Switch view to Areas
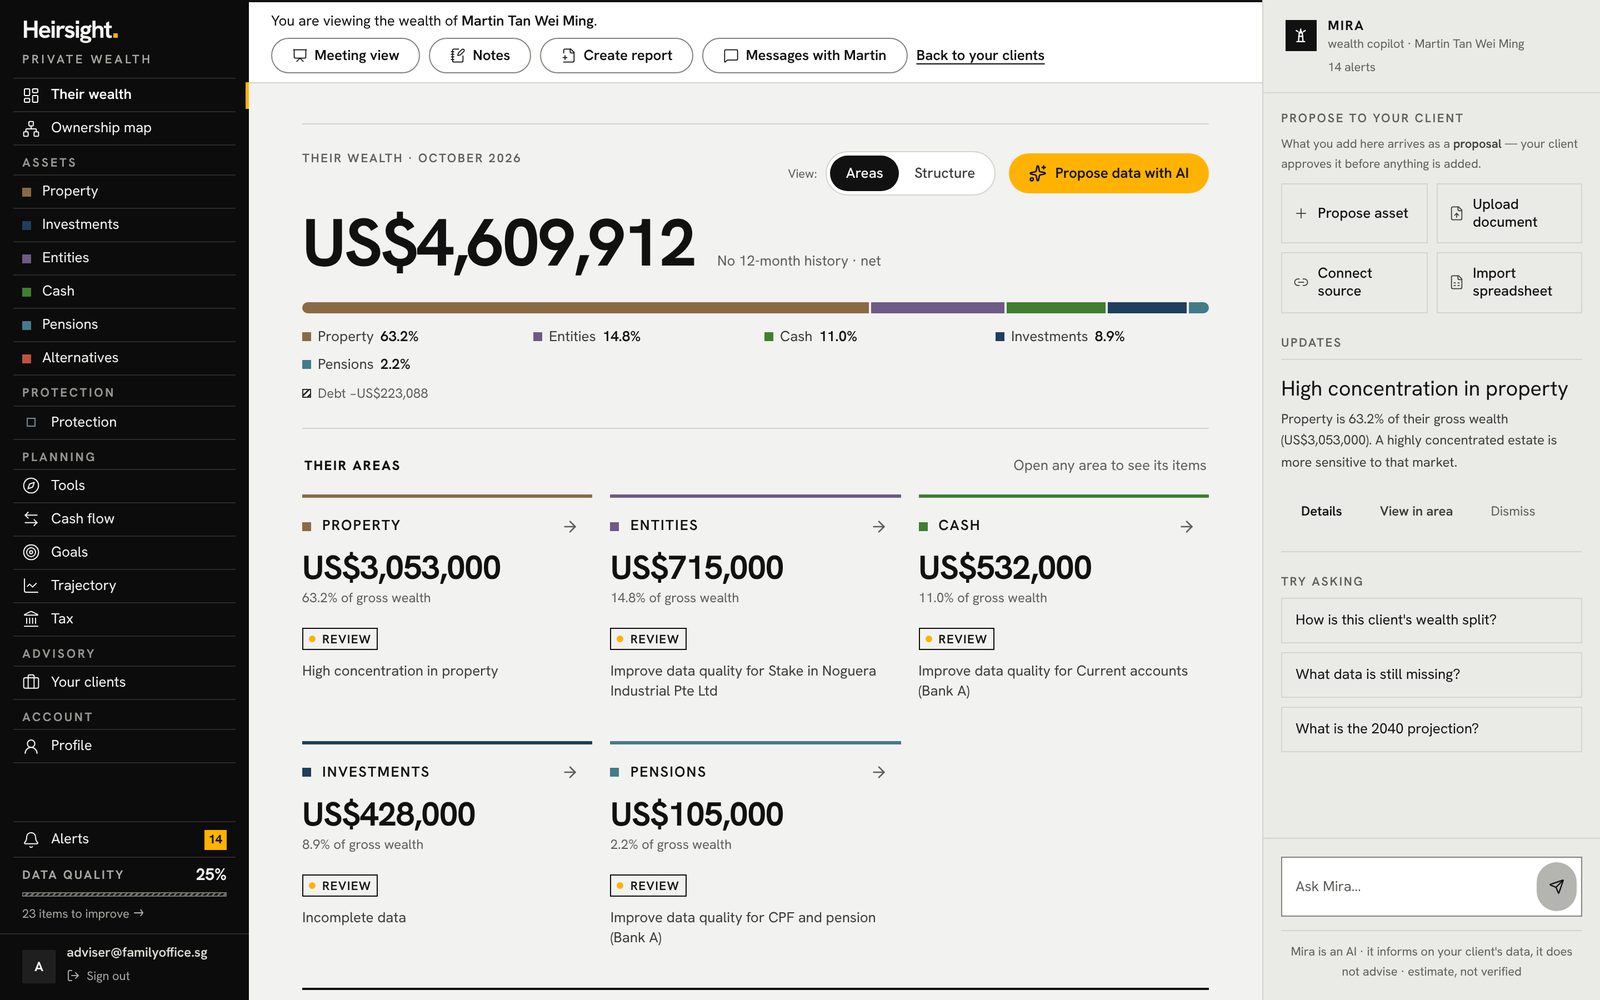The width and height of the screenshot is (1600, 1000). [x=864, y=173]
